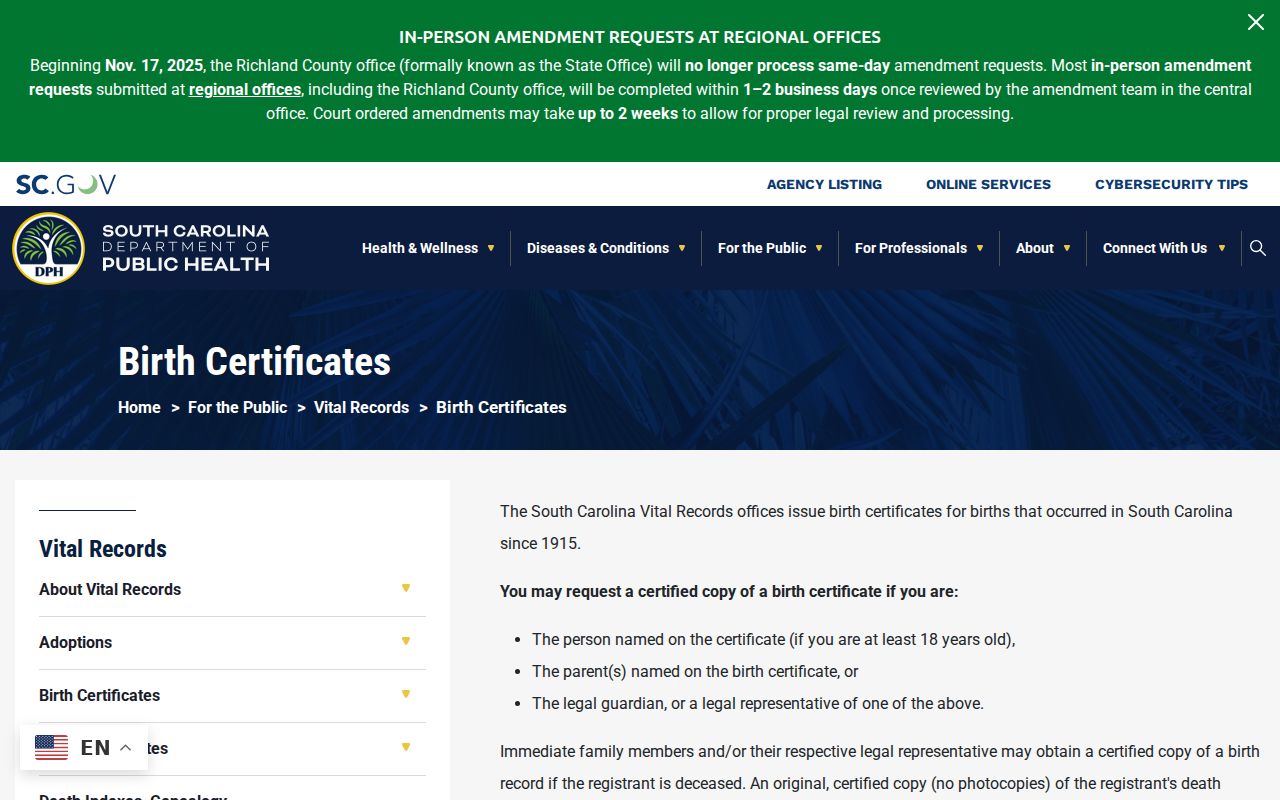Click the South Carolina Department of Public Health wordmark

pyautogui.click(x=186, y=248)
